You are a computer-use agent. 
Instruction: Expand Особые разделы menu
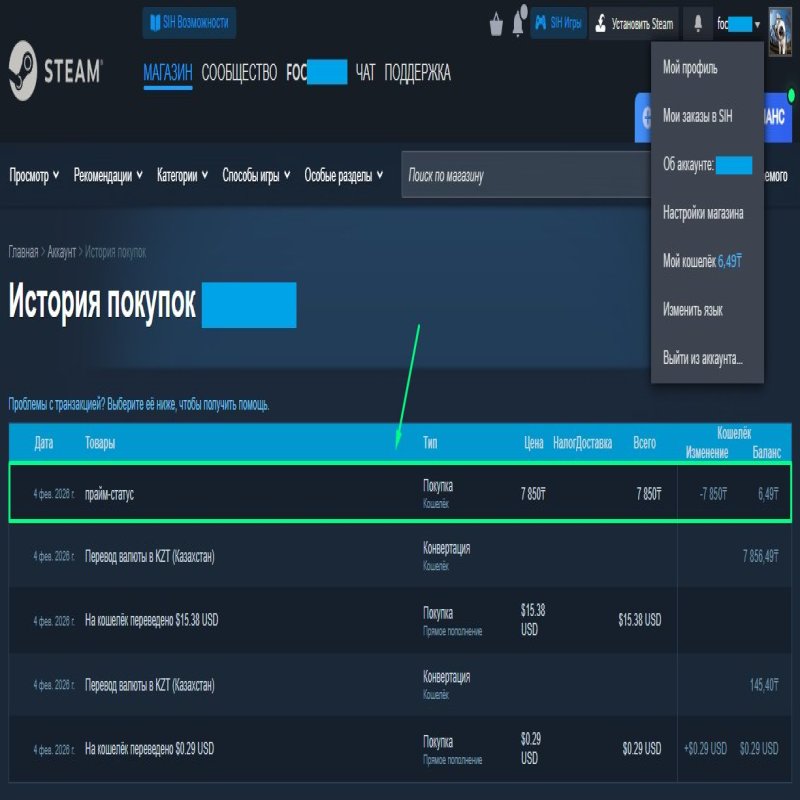(x=344, y=176)
